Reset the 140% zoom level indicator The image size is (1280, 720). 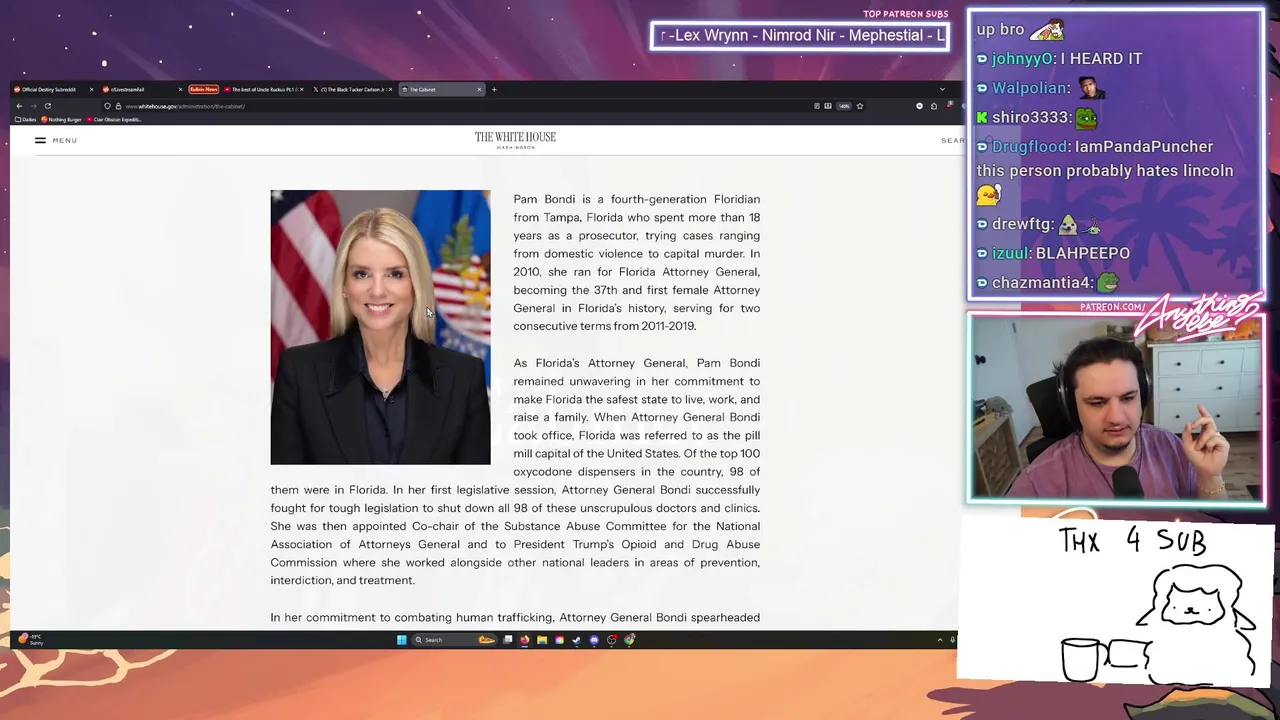pos(844,106)
